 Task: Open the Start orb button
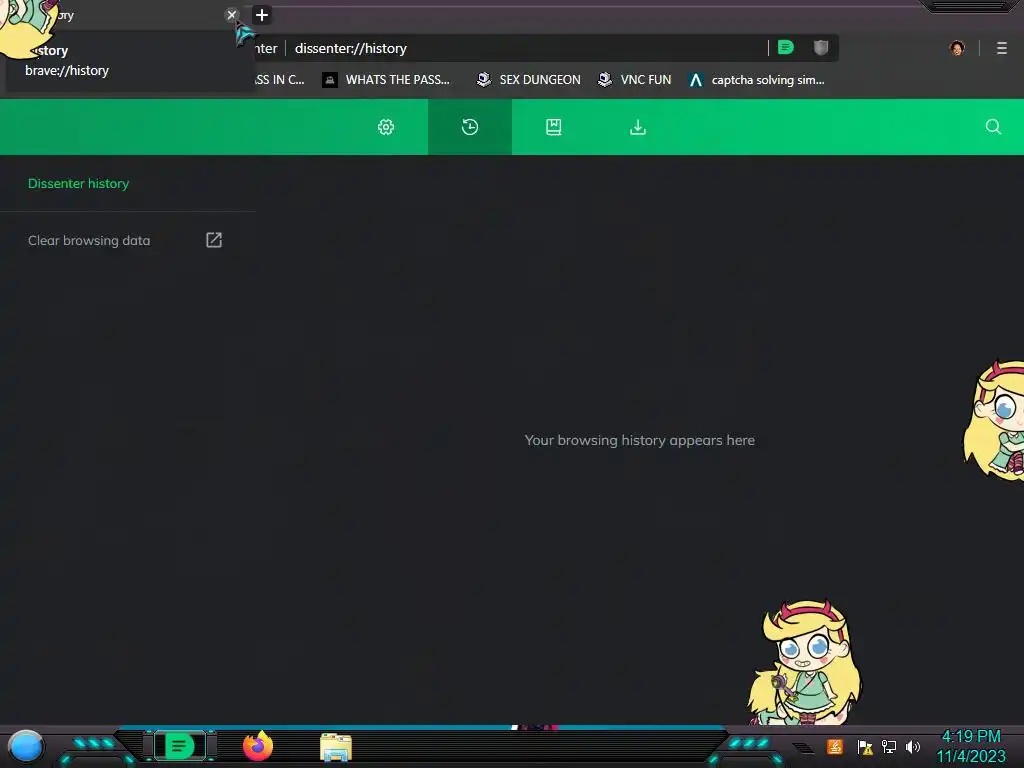tap(25, 747)
